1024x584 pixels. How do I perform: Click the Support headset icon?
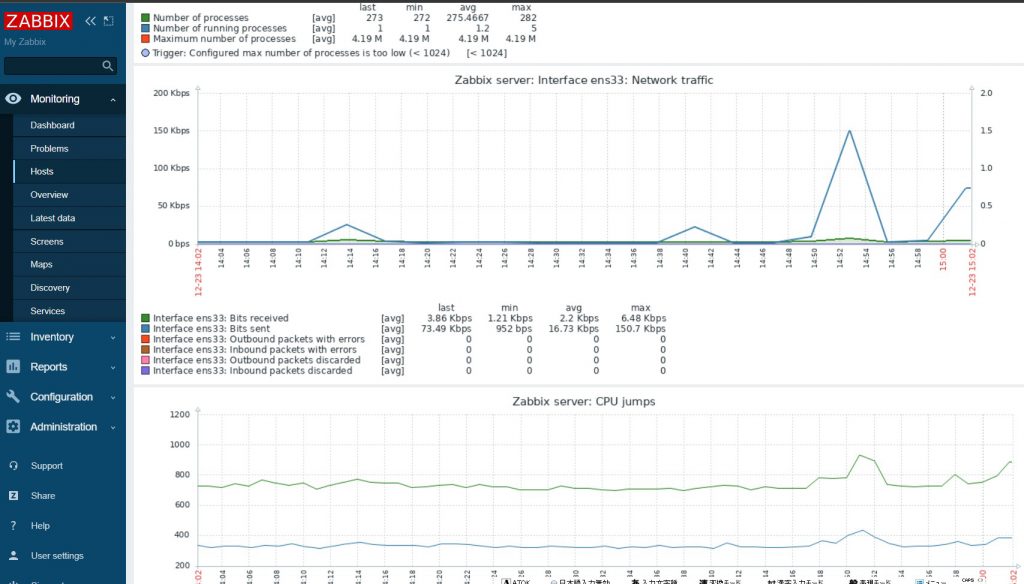click(13, 466)
